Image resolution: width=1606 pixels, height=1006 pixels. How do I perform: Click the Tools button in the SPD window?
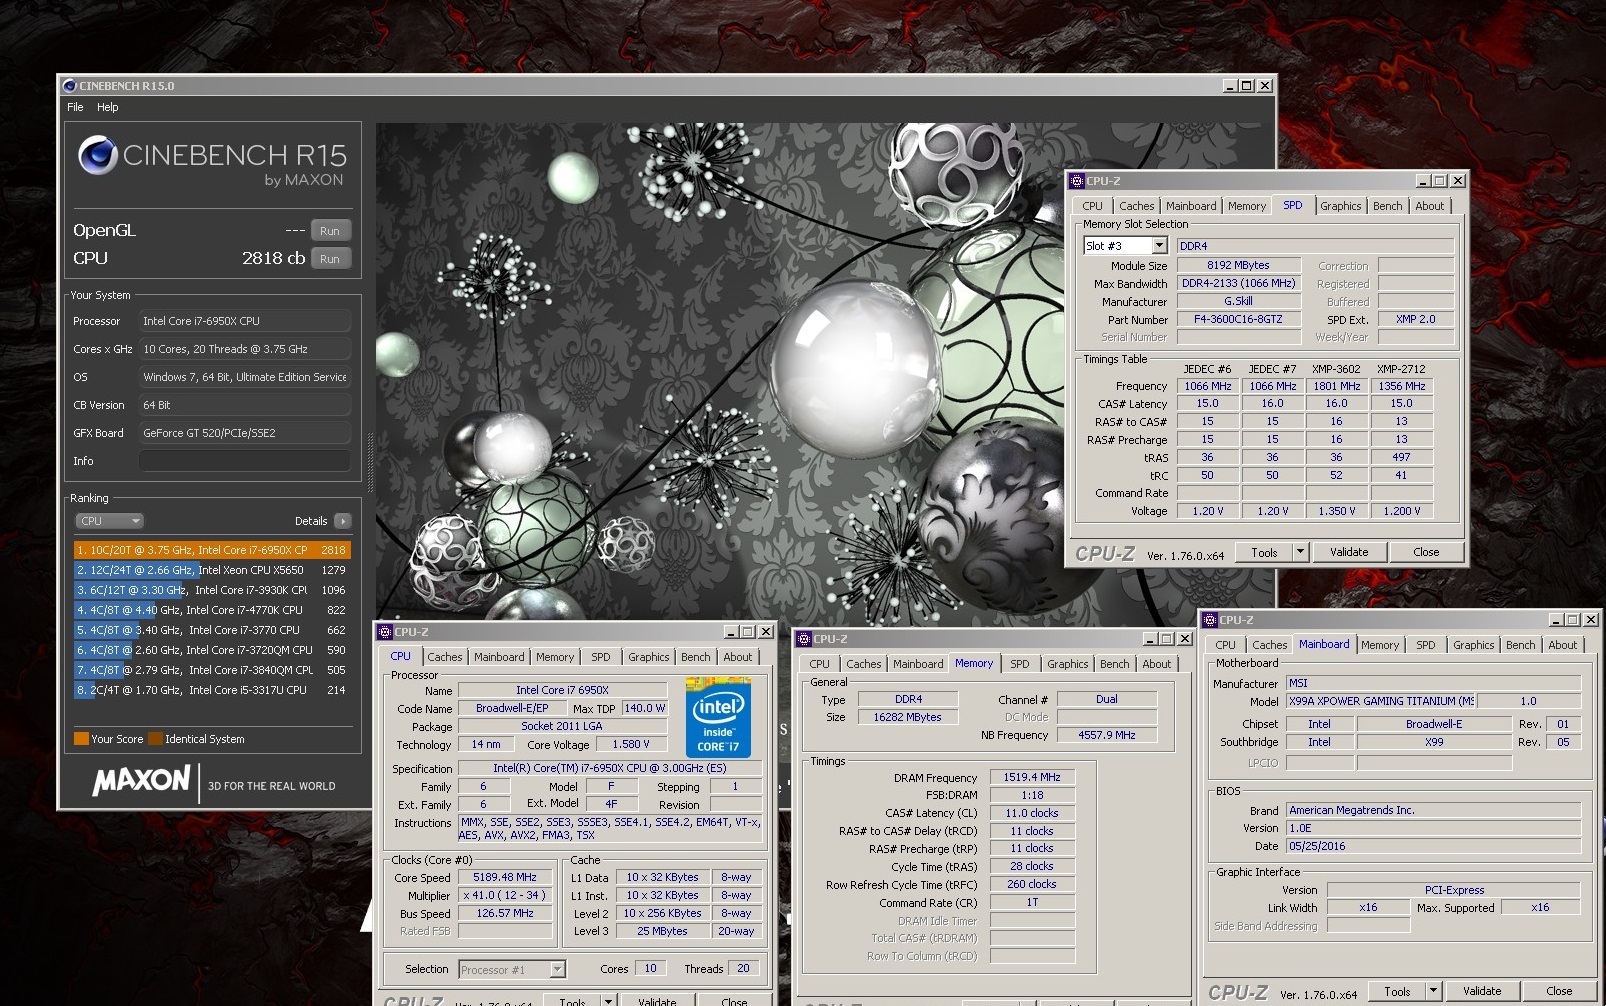pyautogui.click(x=1264, y=552)
